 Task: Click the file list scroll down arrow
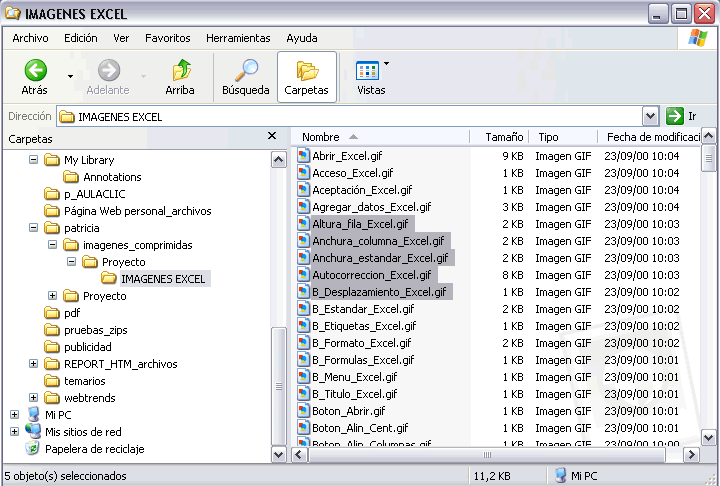[709, 438]
